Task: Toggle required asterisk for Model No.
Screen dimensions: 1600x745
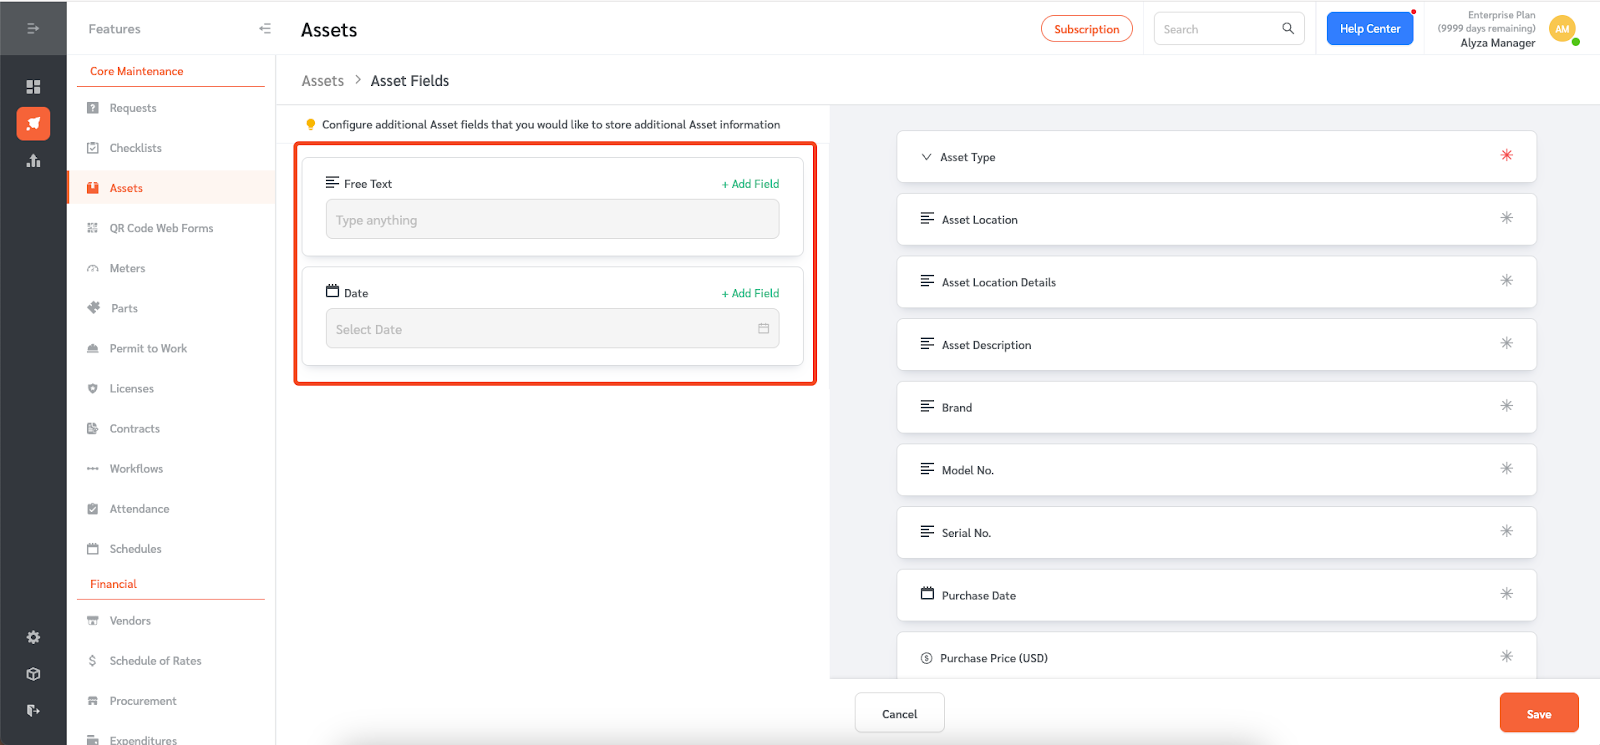Action: click(1506, 468)
